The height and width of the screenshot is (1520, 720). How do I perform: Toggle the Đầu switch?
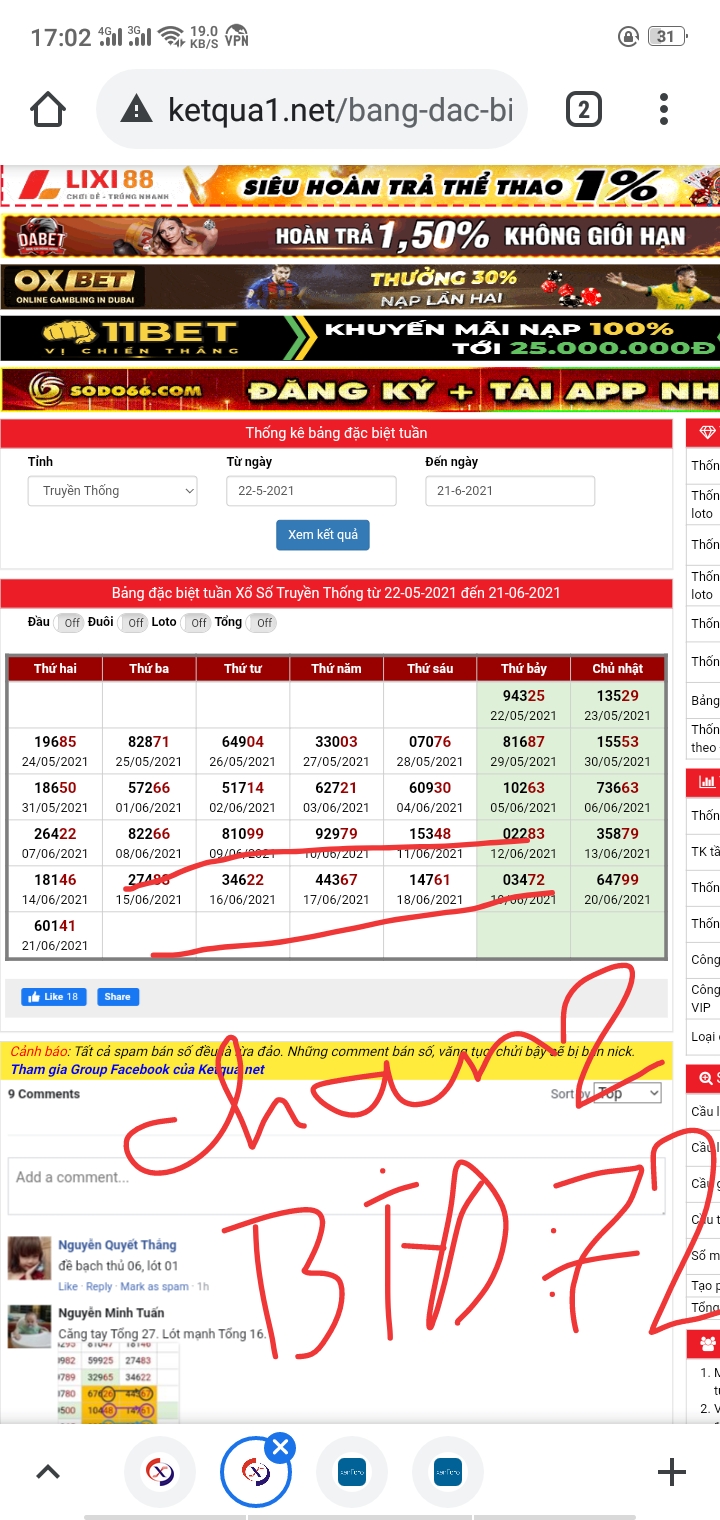click(69, 622)
